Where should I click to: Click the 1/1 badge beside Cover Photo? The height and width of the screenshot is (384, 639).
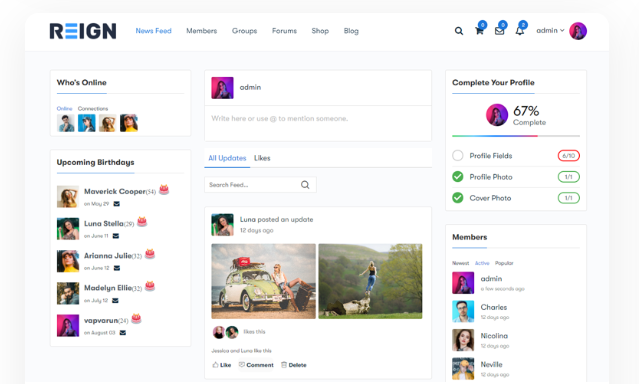click(568, 198)
